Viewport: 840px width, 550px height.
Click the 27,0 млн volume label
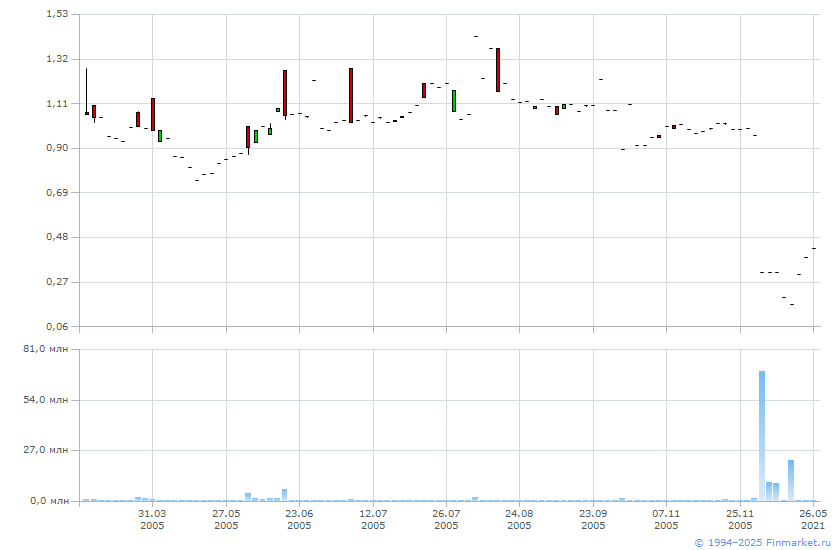click(x=46, y=450)
